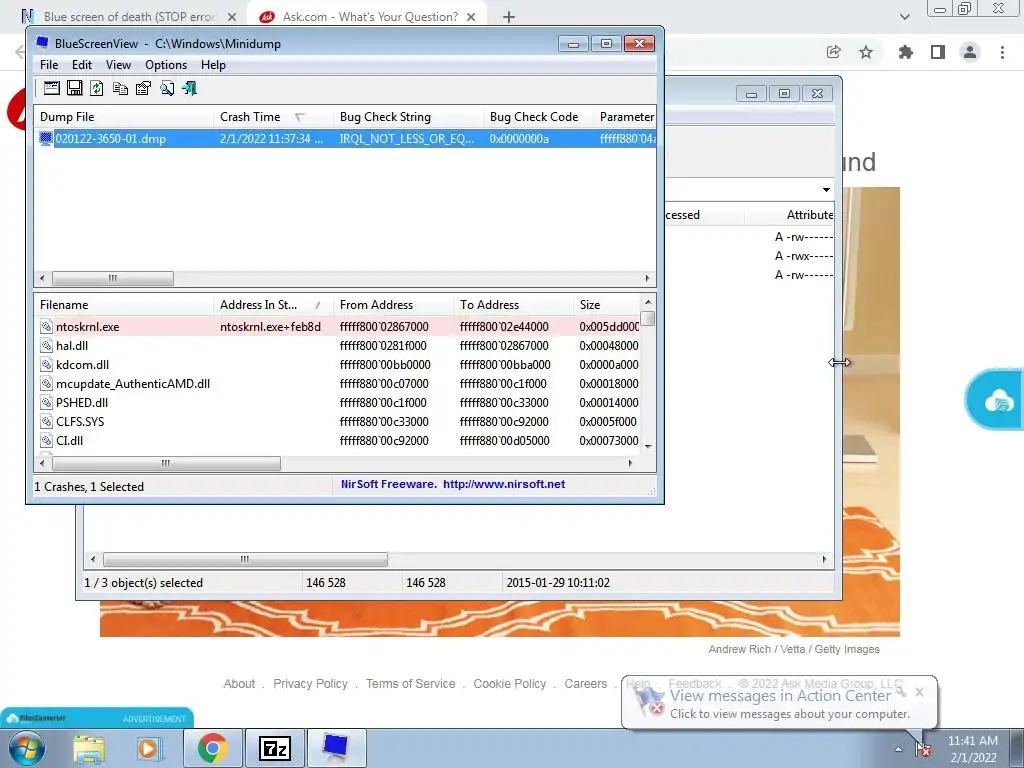Image resolution: width=1024 pixels, height=768 pixels.
Task: Toggle Chrome's side panel icon
Action: click(938, 52)
